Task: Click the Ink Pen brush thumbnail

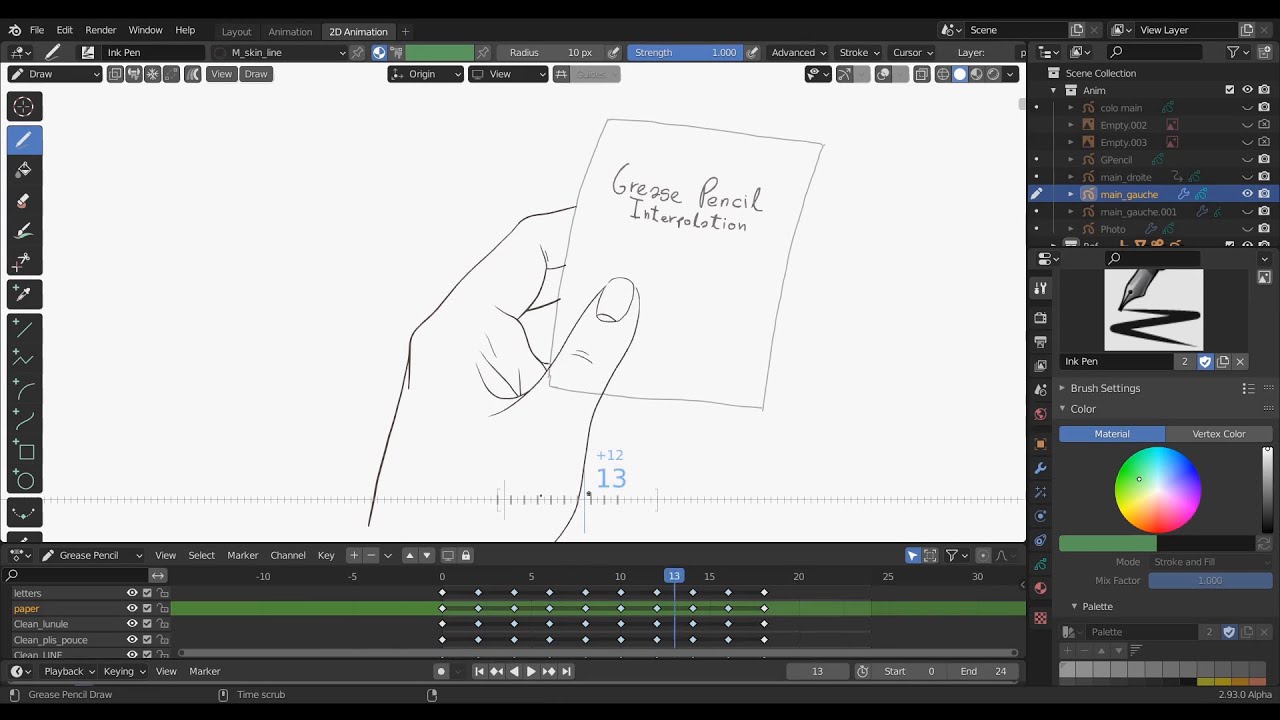Action: click(x=1153, y=309)
